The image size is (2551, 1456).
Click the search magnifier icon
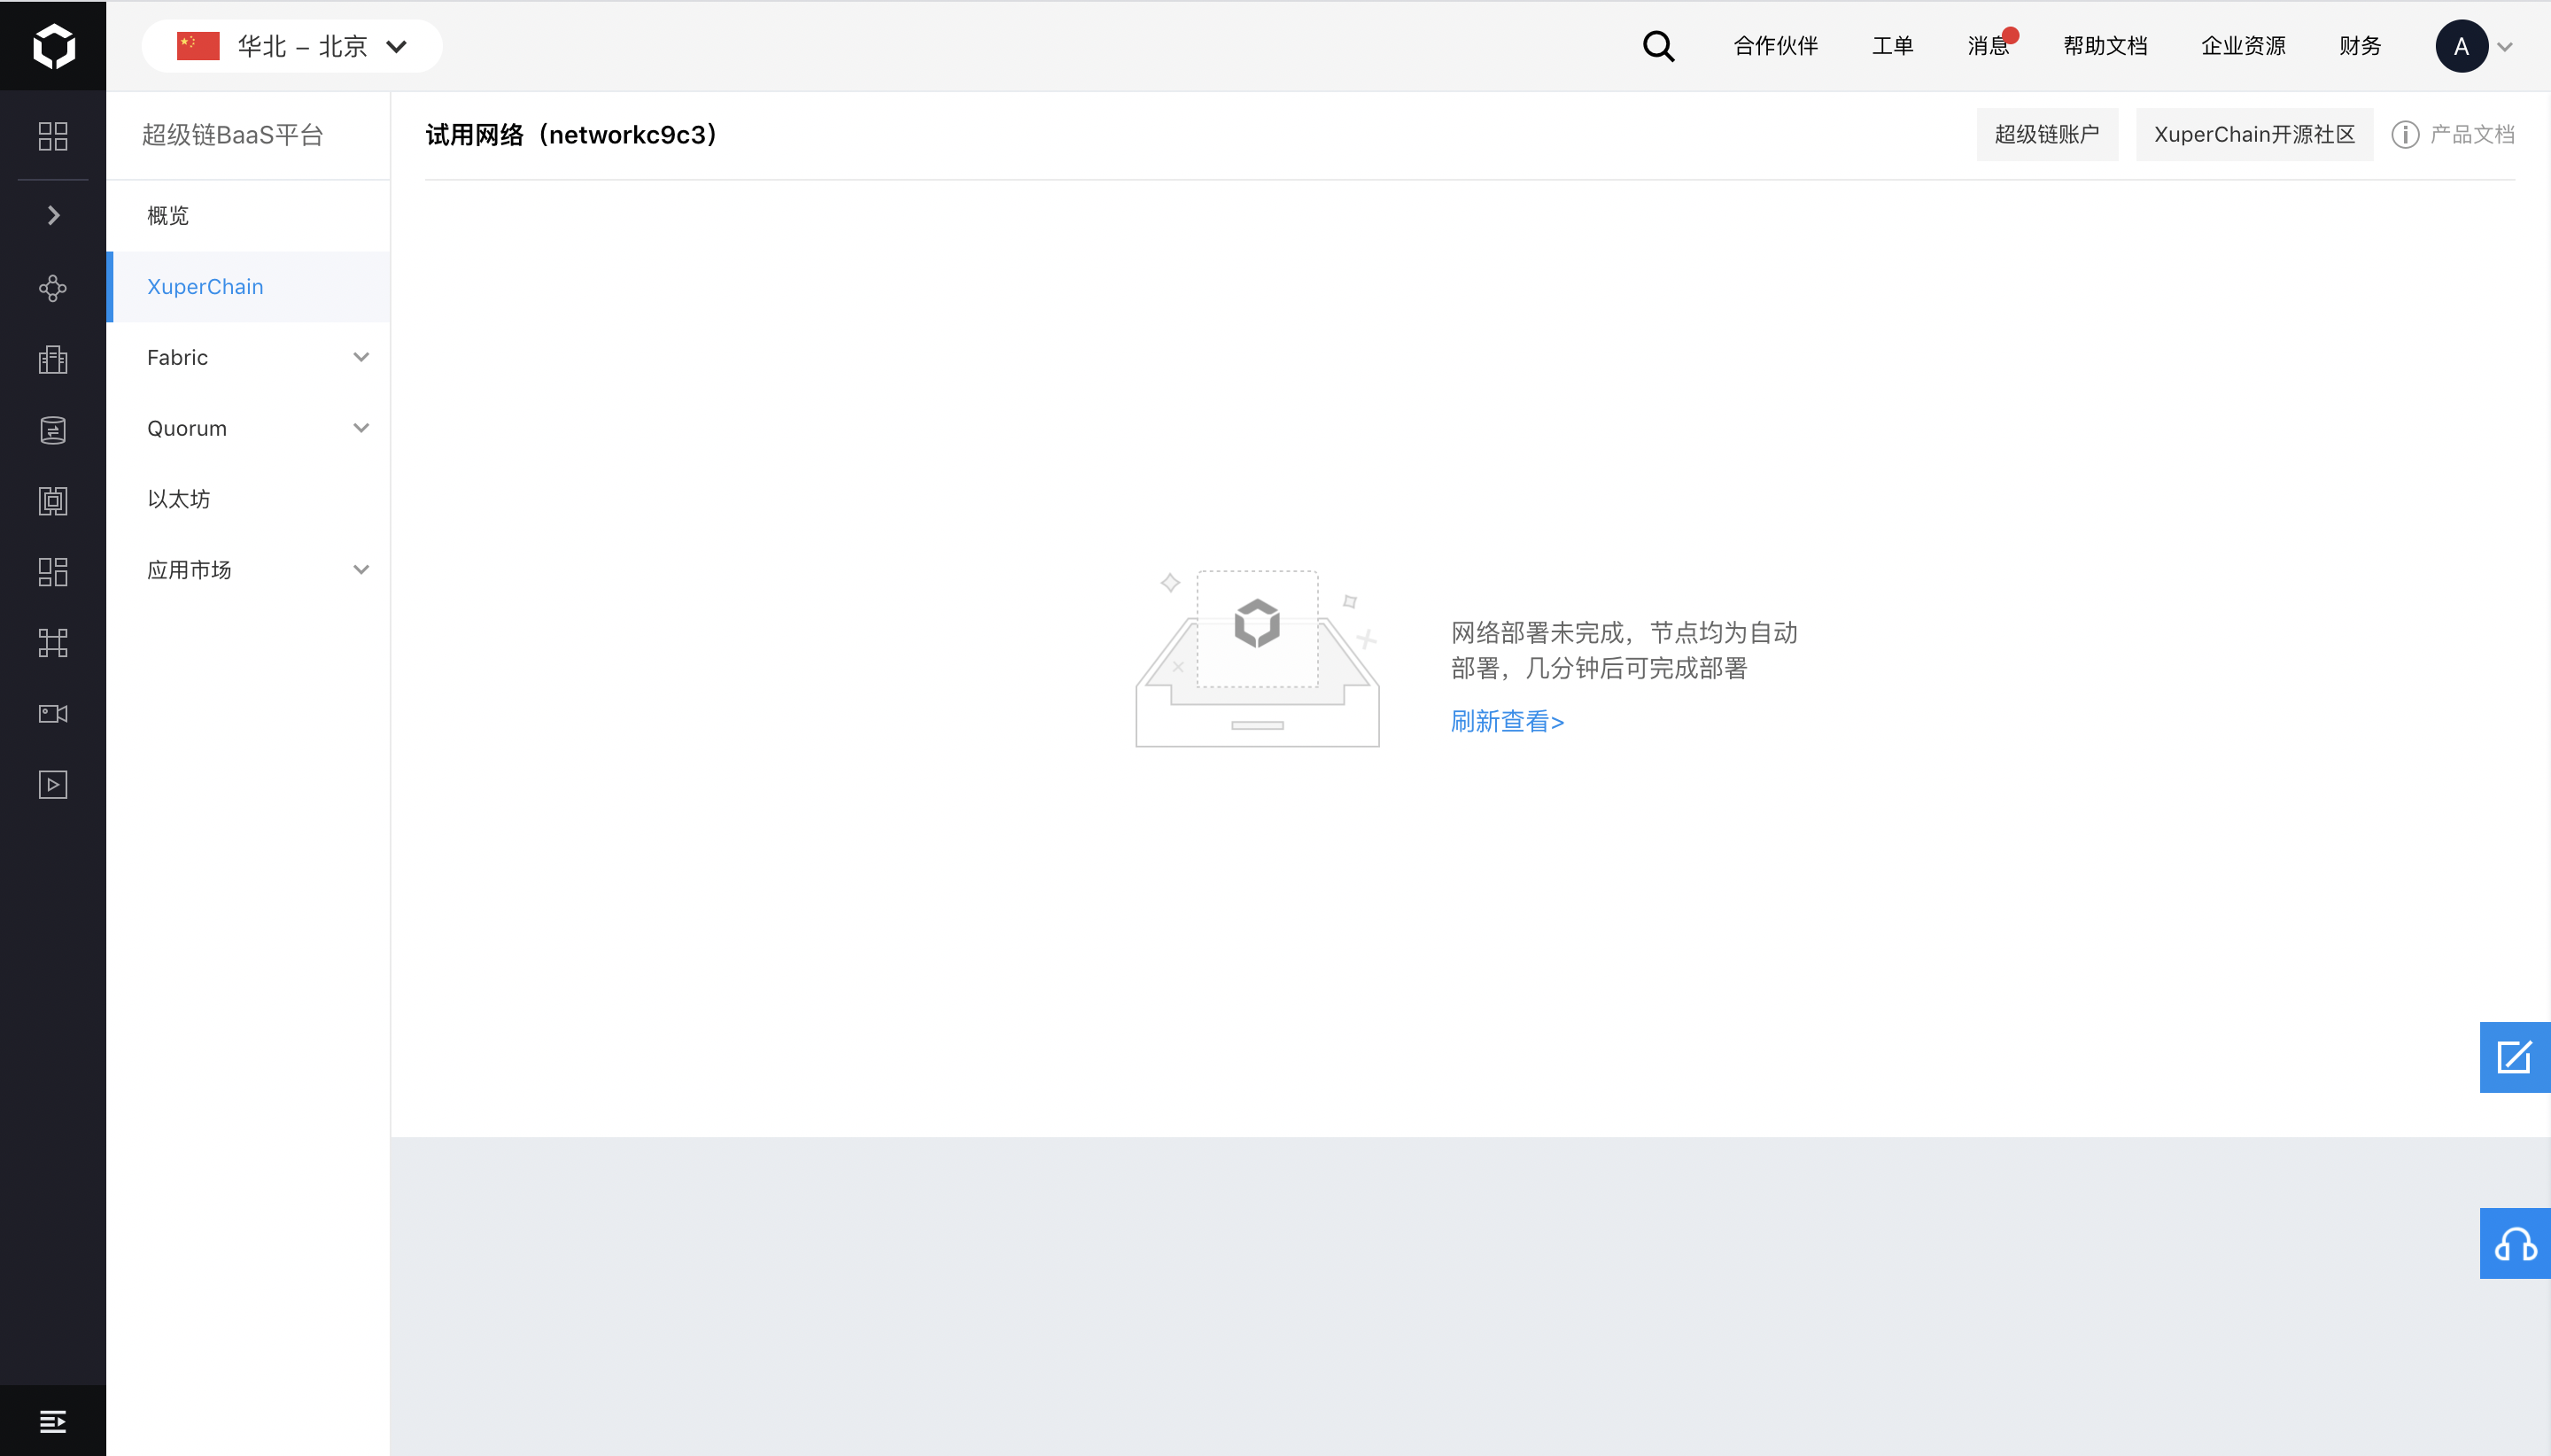point(1658,46)
